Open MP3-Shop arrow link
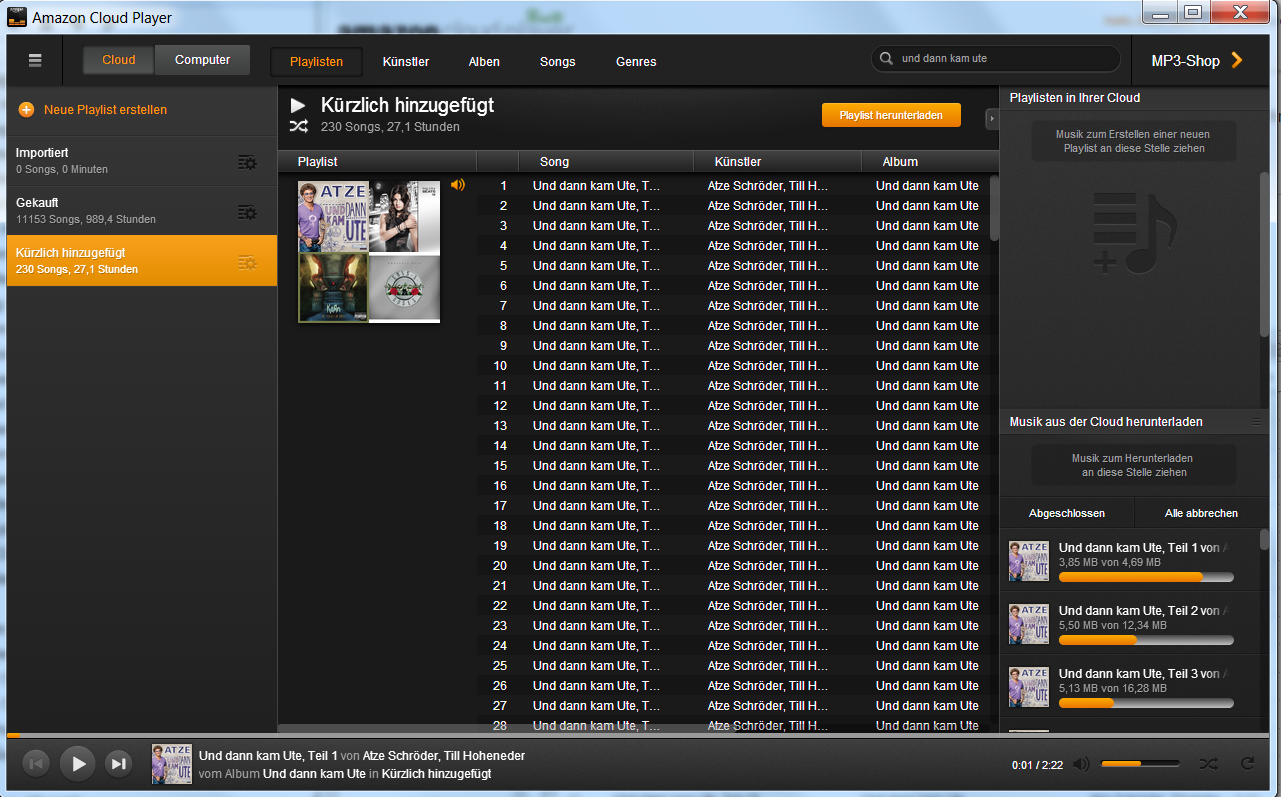This screenshot has width=1281, height=797. (x=1236, y=60)
